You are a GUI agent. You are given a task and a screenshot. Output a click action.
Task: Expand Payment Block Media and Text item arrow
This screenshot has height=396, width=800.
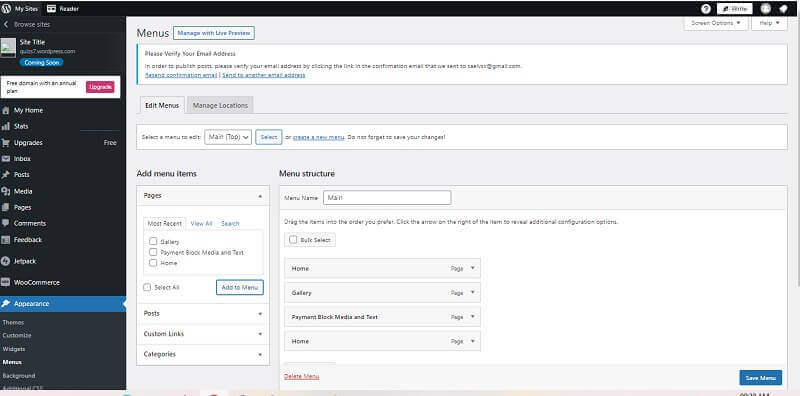(472, 316)
